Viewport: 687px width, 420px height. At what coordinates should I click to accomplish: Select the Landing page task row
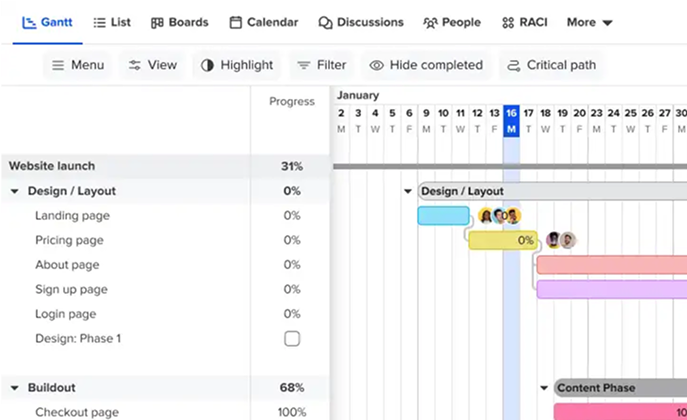(72, 216)
